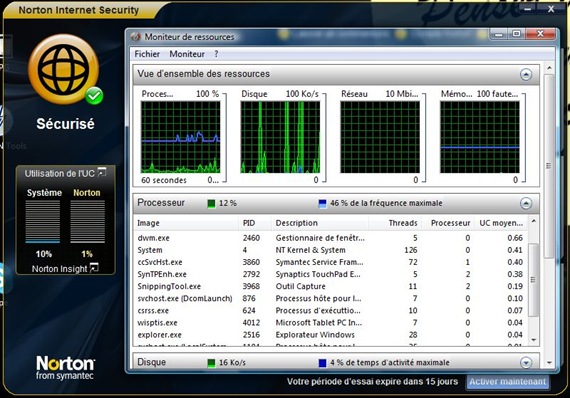Open the Norton Insight link icon

(94, 268)
